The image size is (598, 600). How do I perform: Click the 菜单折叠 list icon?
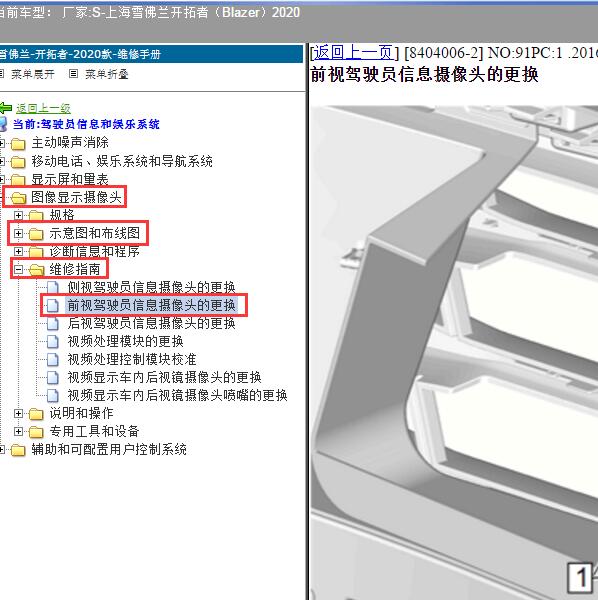[x=73, y=73]
